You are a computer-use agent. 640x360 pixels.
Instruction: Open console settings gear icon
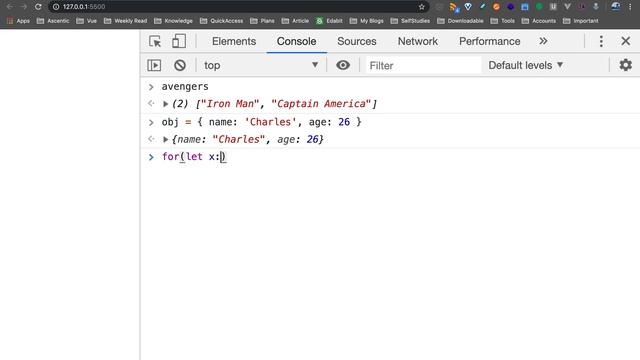pyautogui.click(x=625, y=65)
